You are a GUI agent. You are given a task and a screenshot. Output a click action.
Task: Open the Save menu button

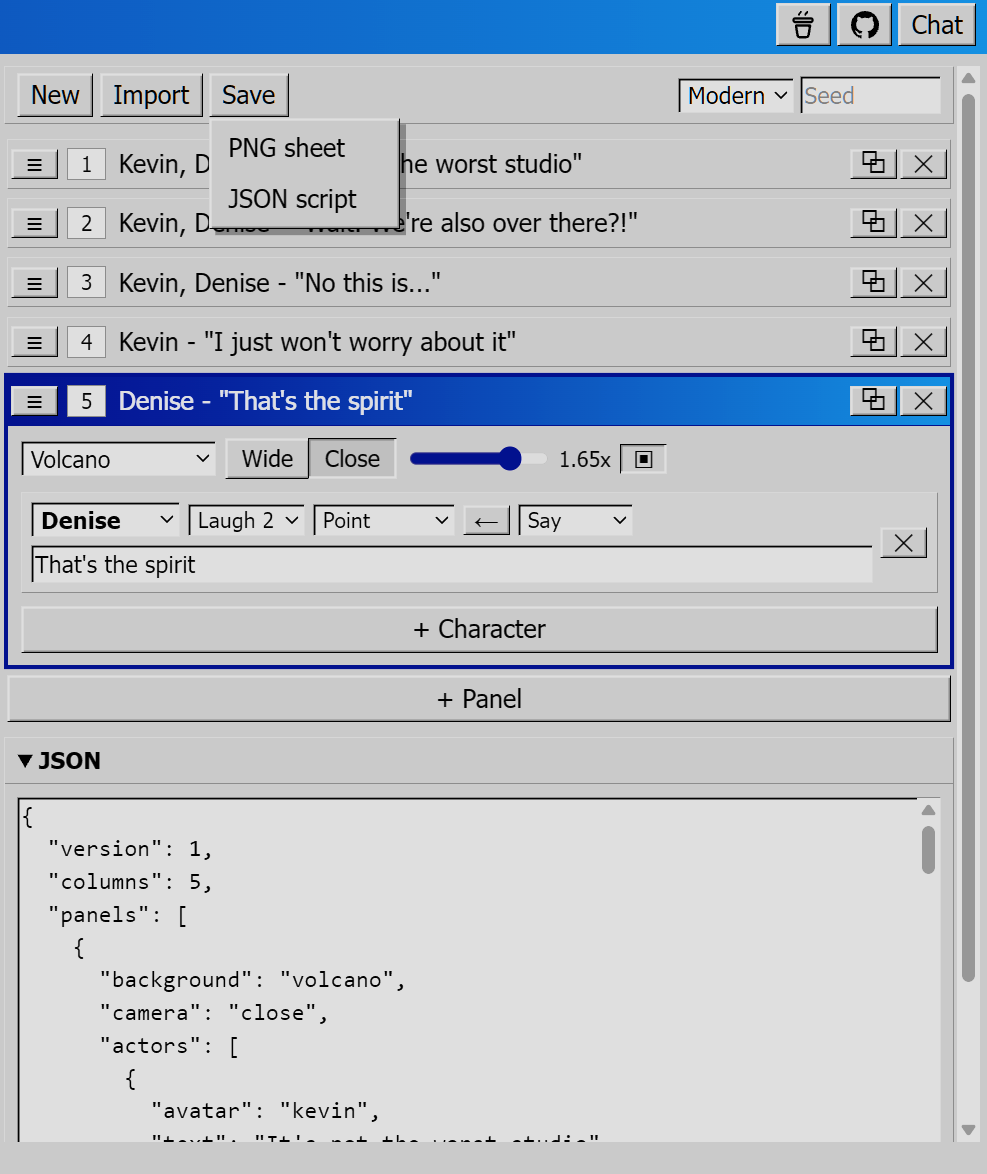[x=249, y=95]
